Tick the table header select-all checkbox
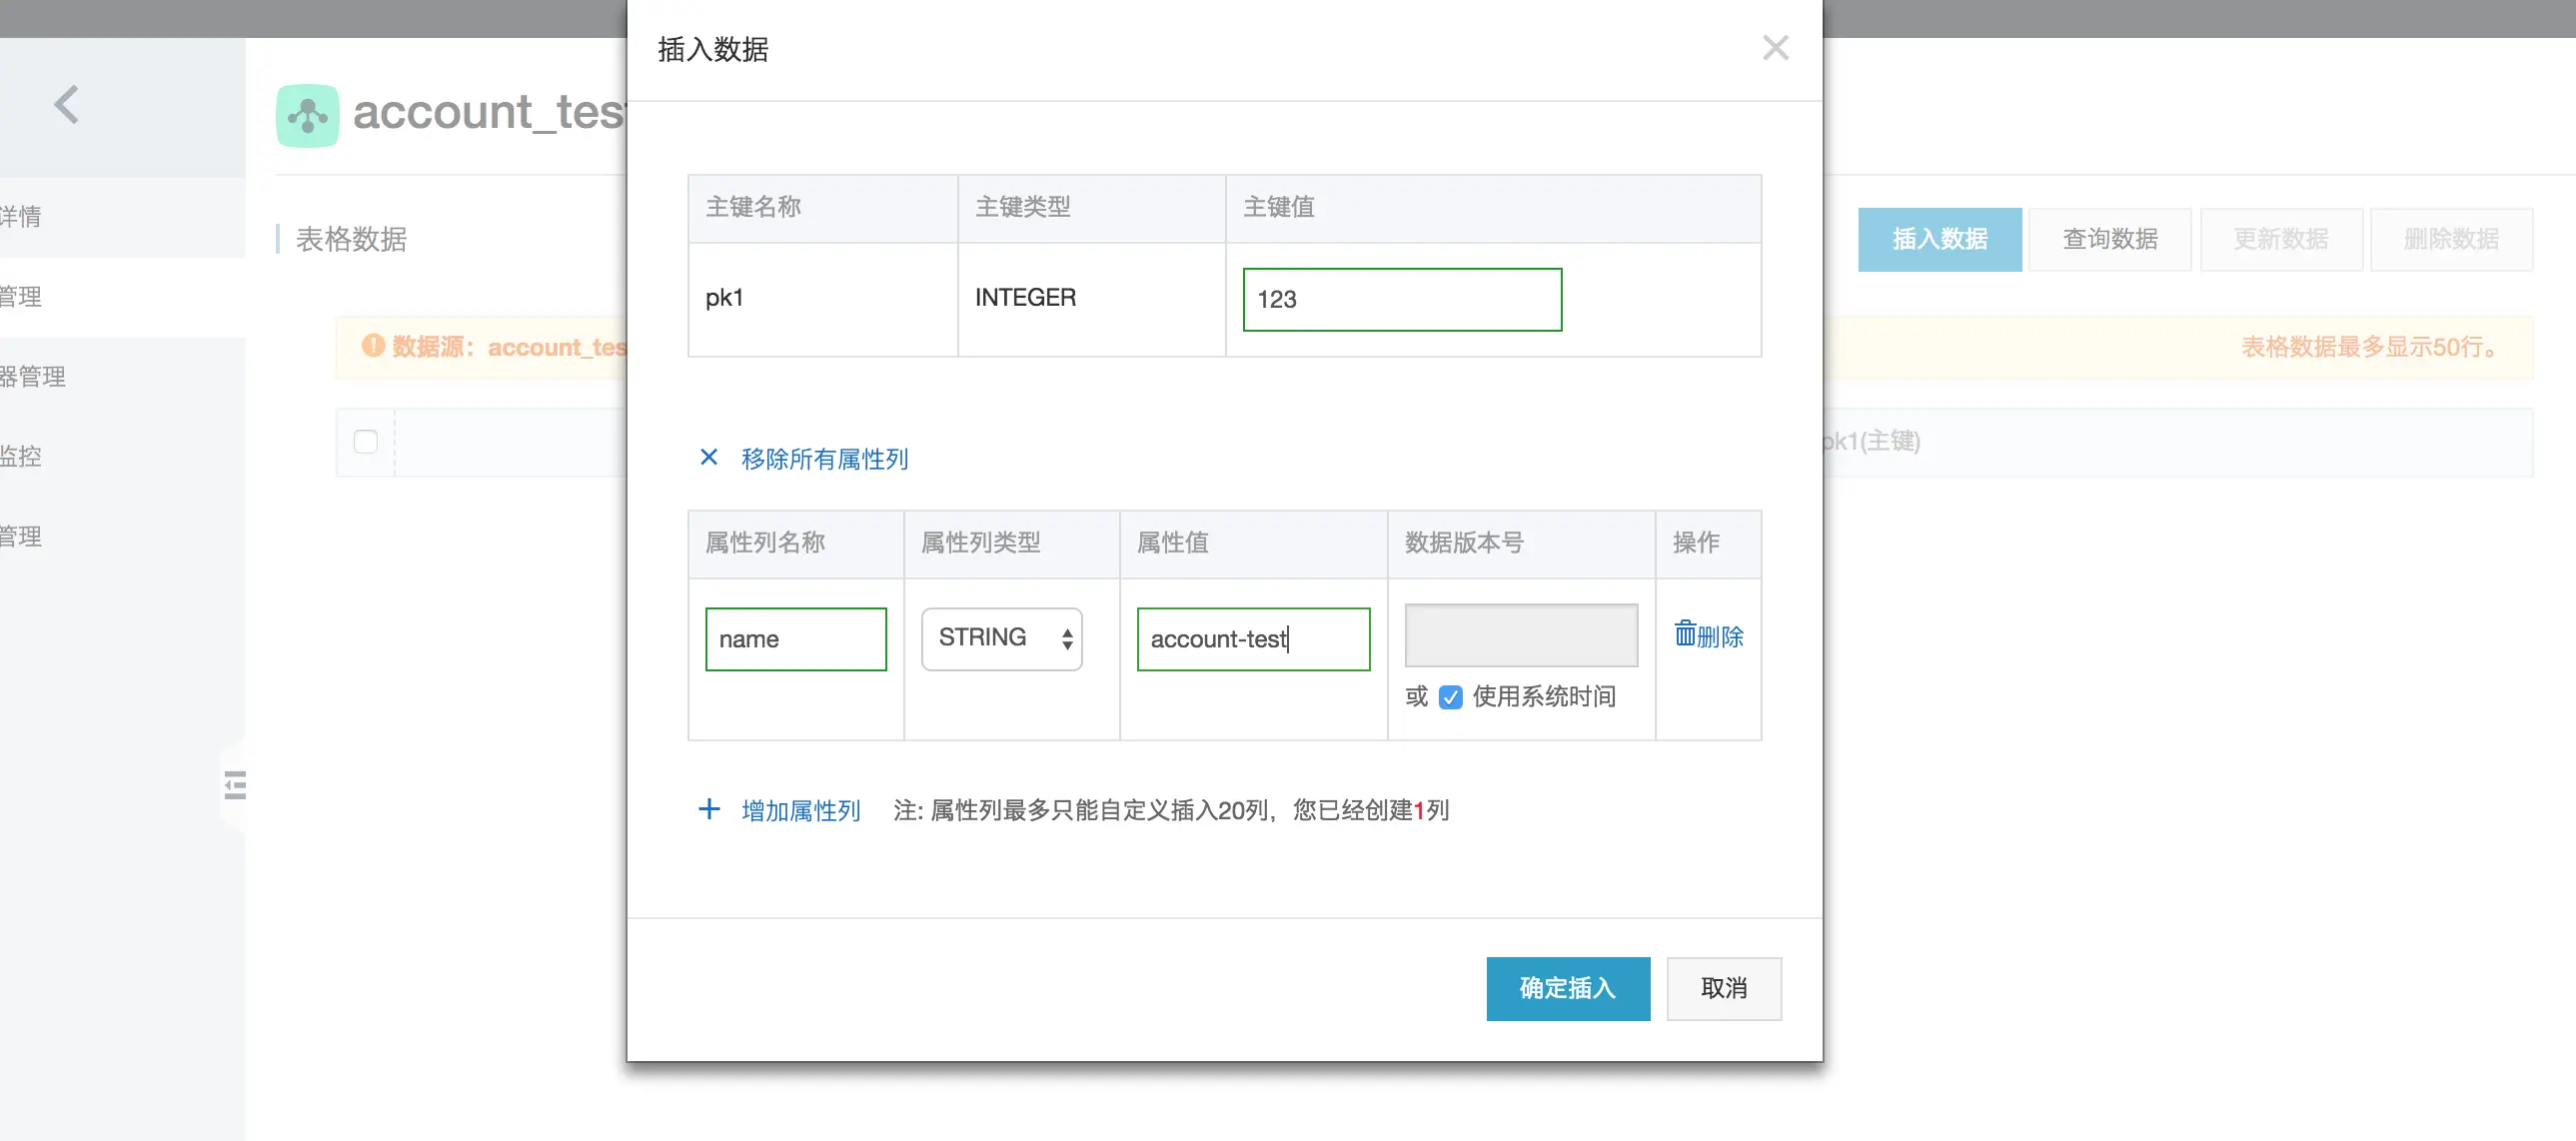The height and width of the screenshot is (1141, 2576). (x=366, y=441)
